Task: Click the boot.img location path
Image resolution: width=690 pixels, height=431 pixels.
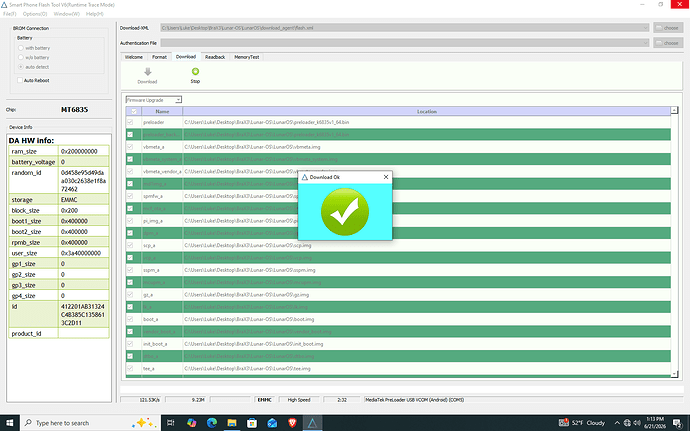Action: pos(249,319)
